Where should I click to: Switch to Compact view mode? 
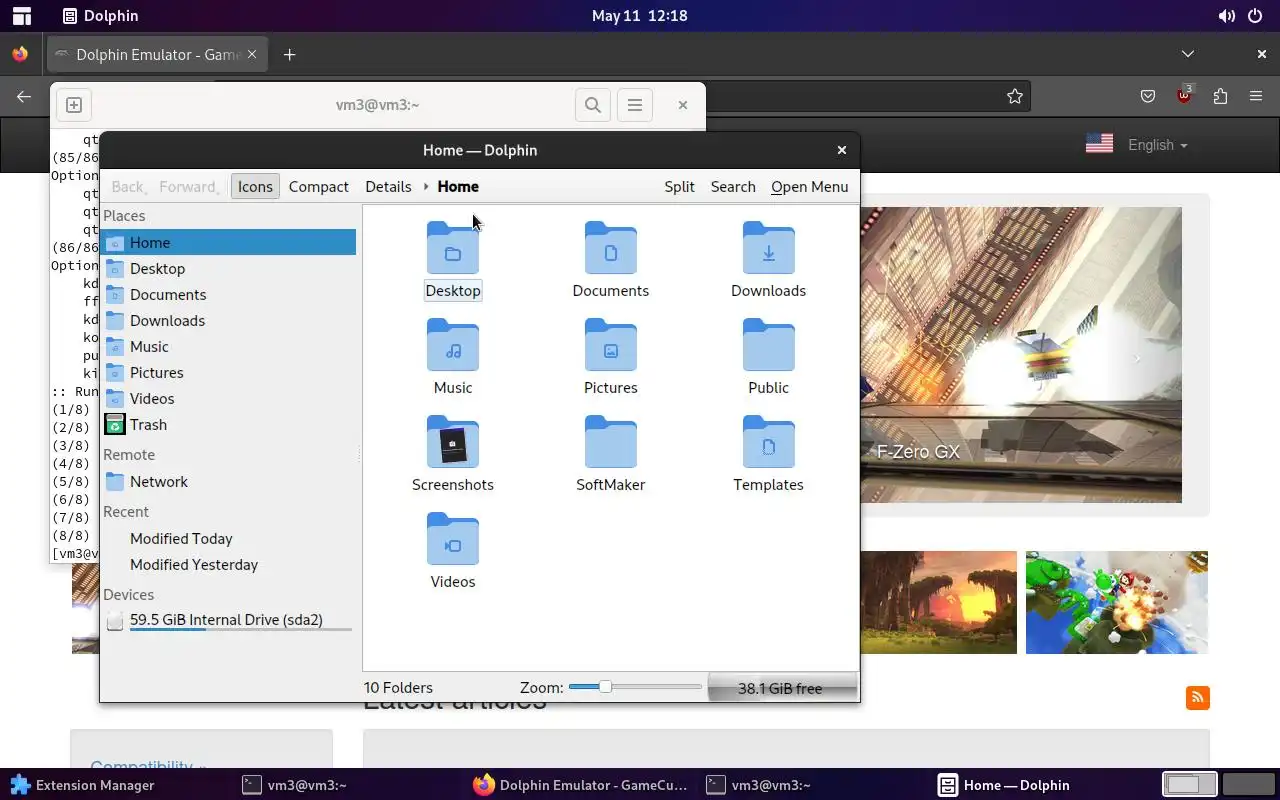click(x=319, y=186)
